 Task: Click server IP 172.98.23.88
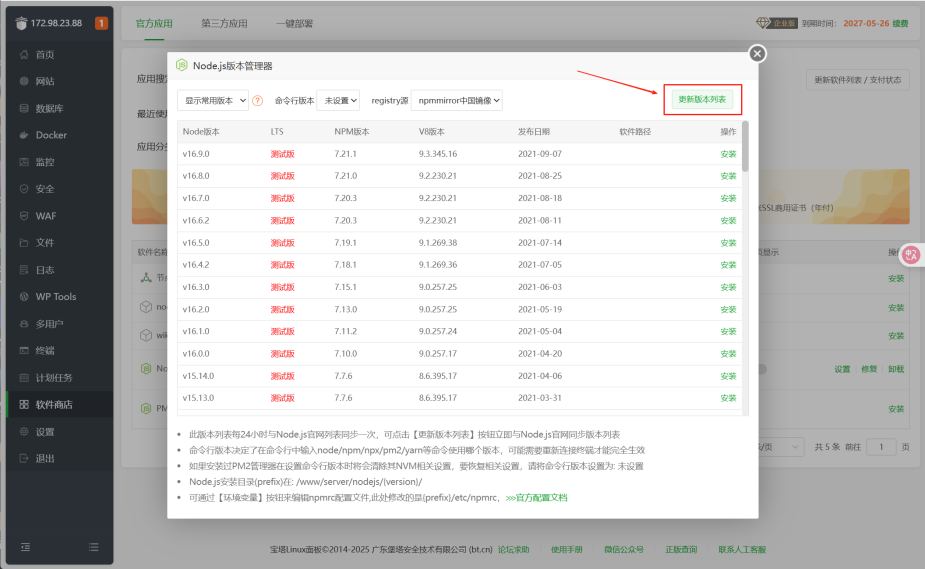coord(56,23)
